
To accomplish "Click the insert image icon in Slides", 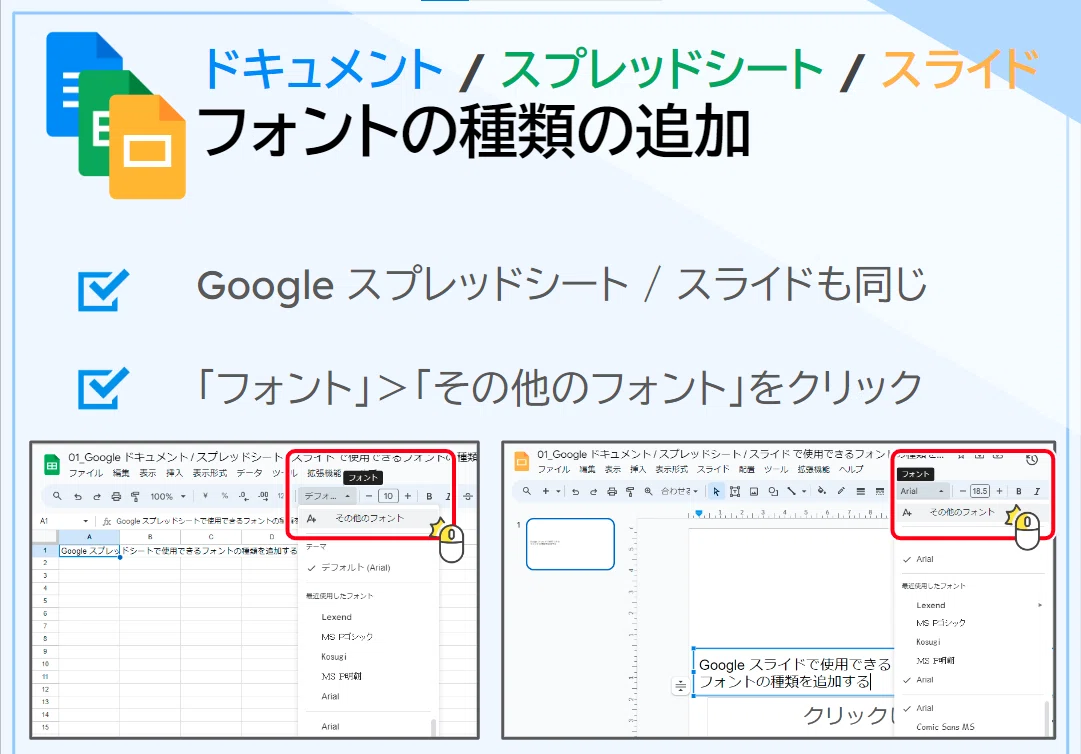I will [x=754, y=491].
